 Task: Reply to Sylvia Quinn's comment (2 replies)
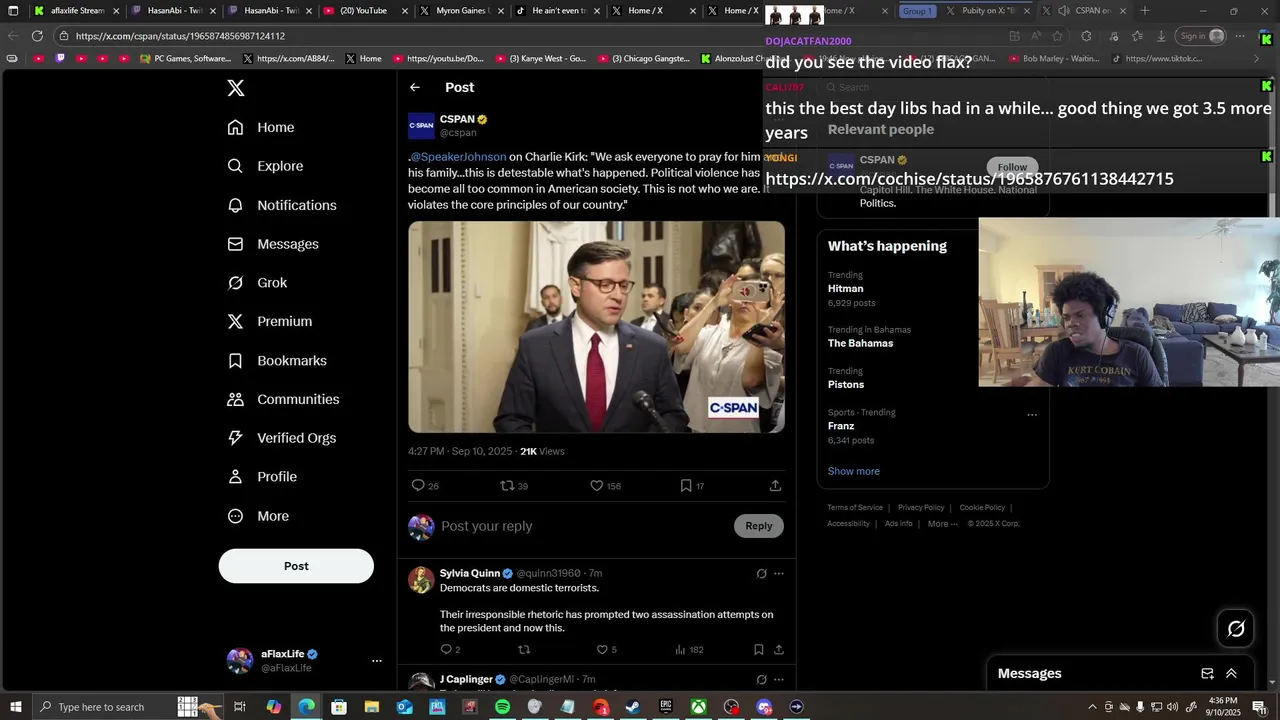click(450, 650)
